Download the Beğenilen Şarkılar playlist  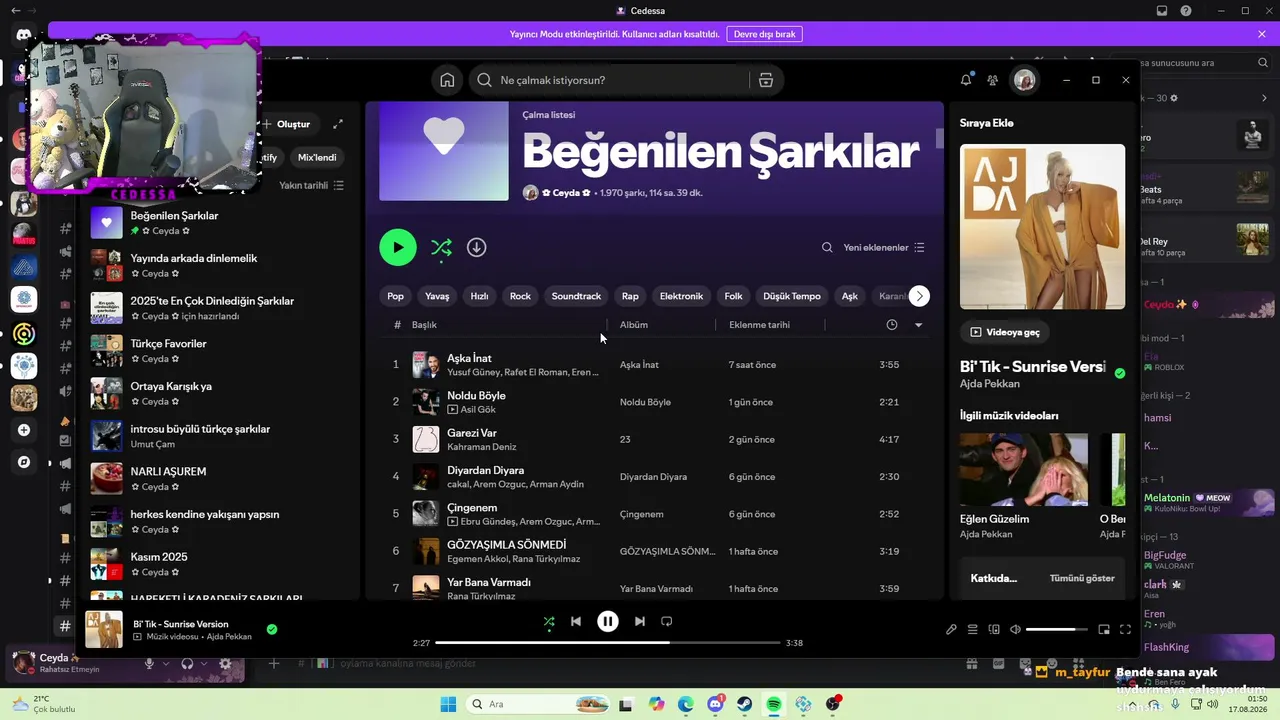pyautogui.click(x=477, y=247)
